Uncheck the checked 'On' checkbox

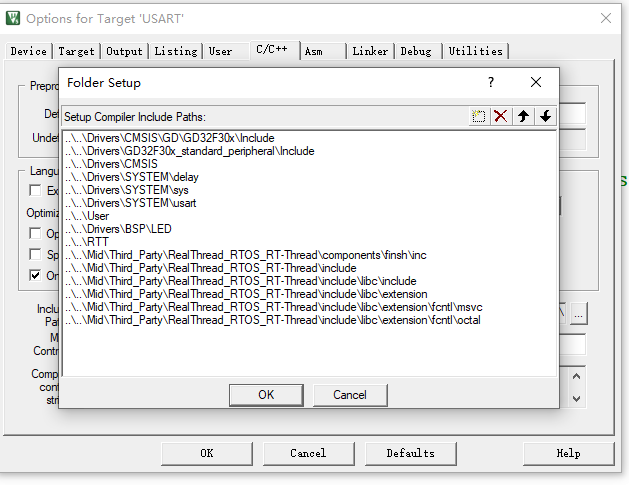point(35,275)
